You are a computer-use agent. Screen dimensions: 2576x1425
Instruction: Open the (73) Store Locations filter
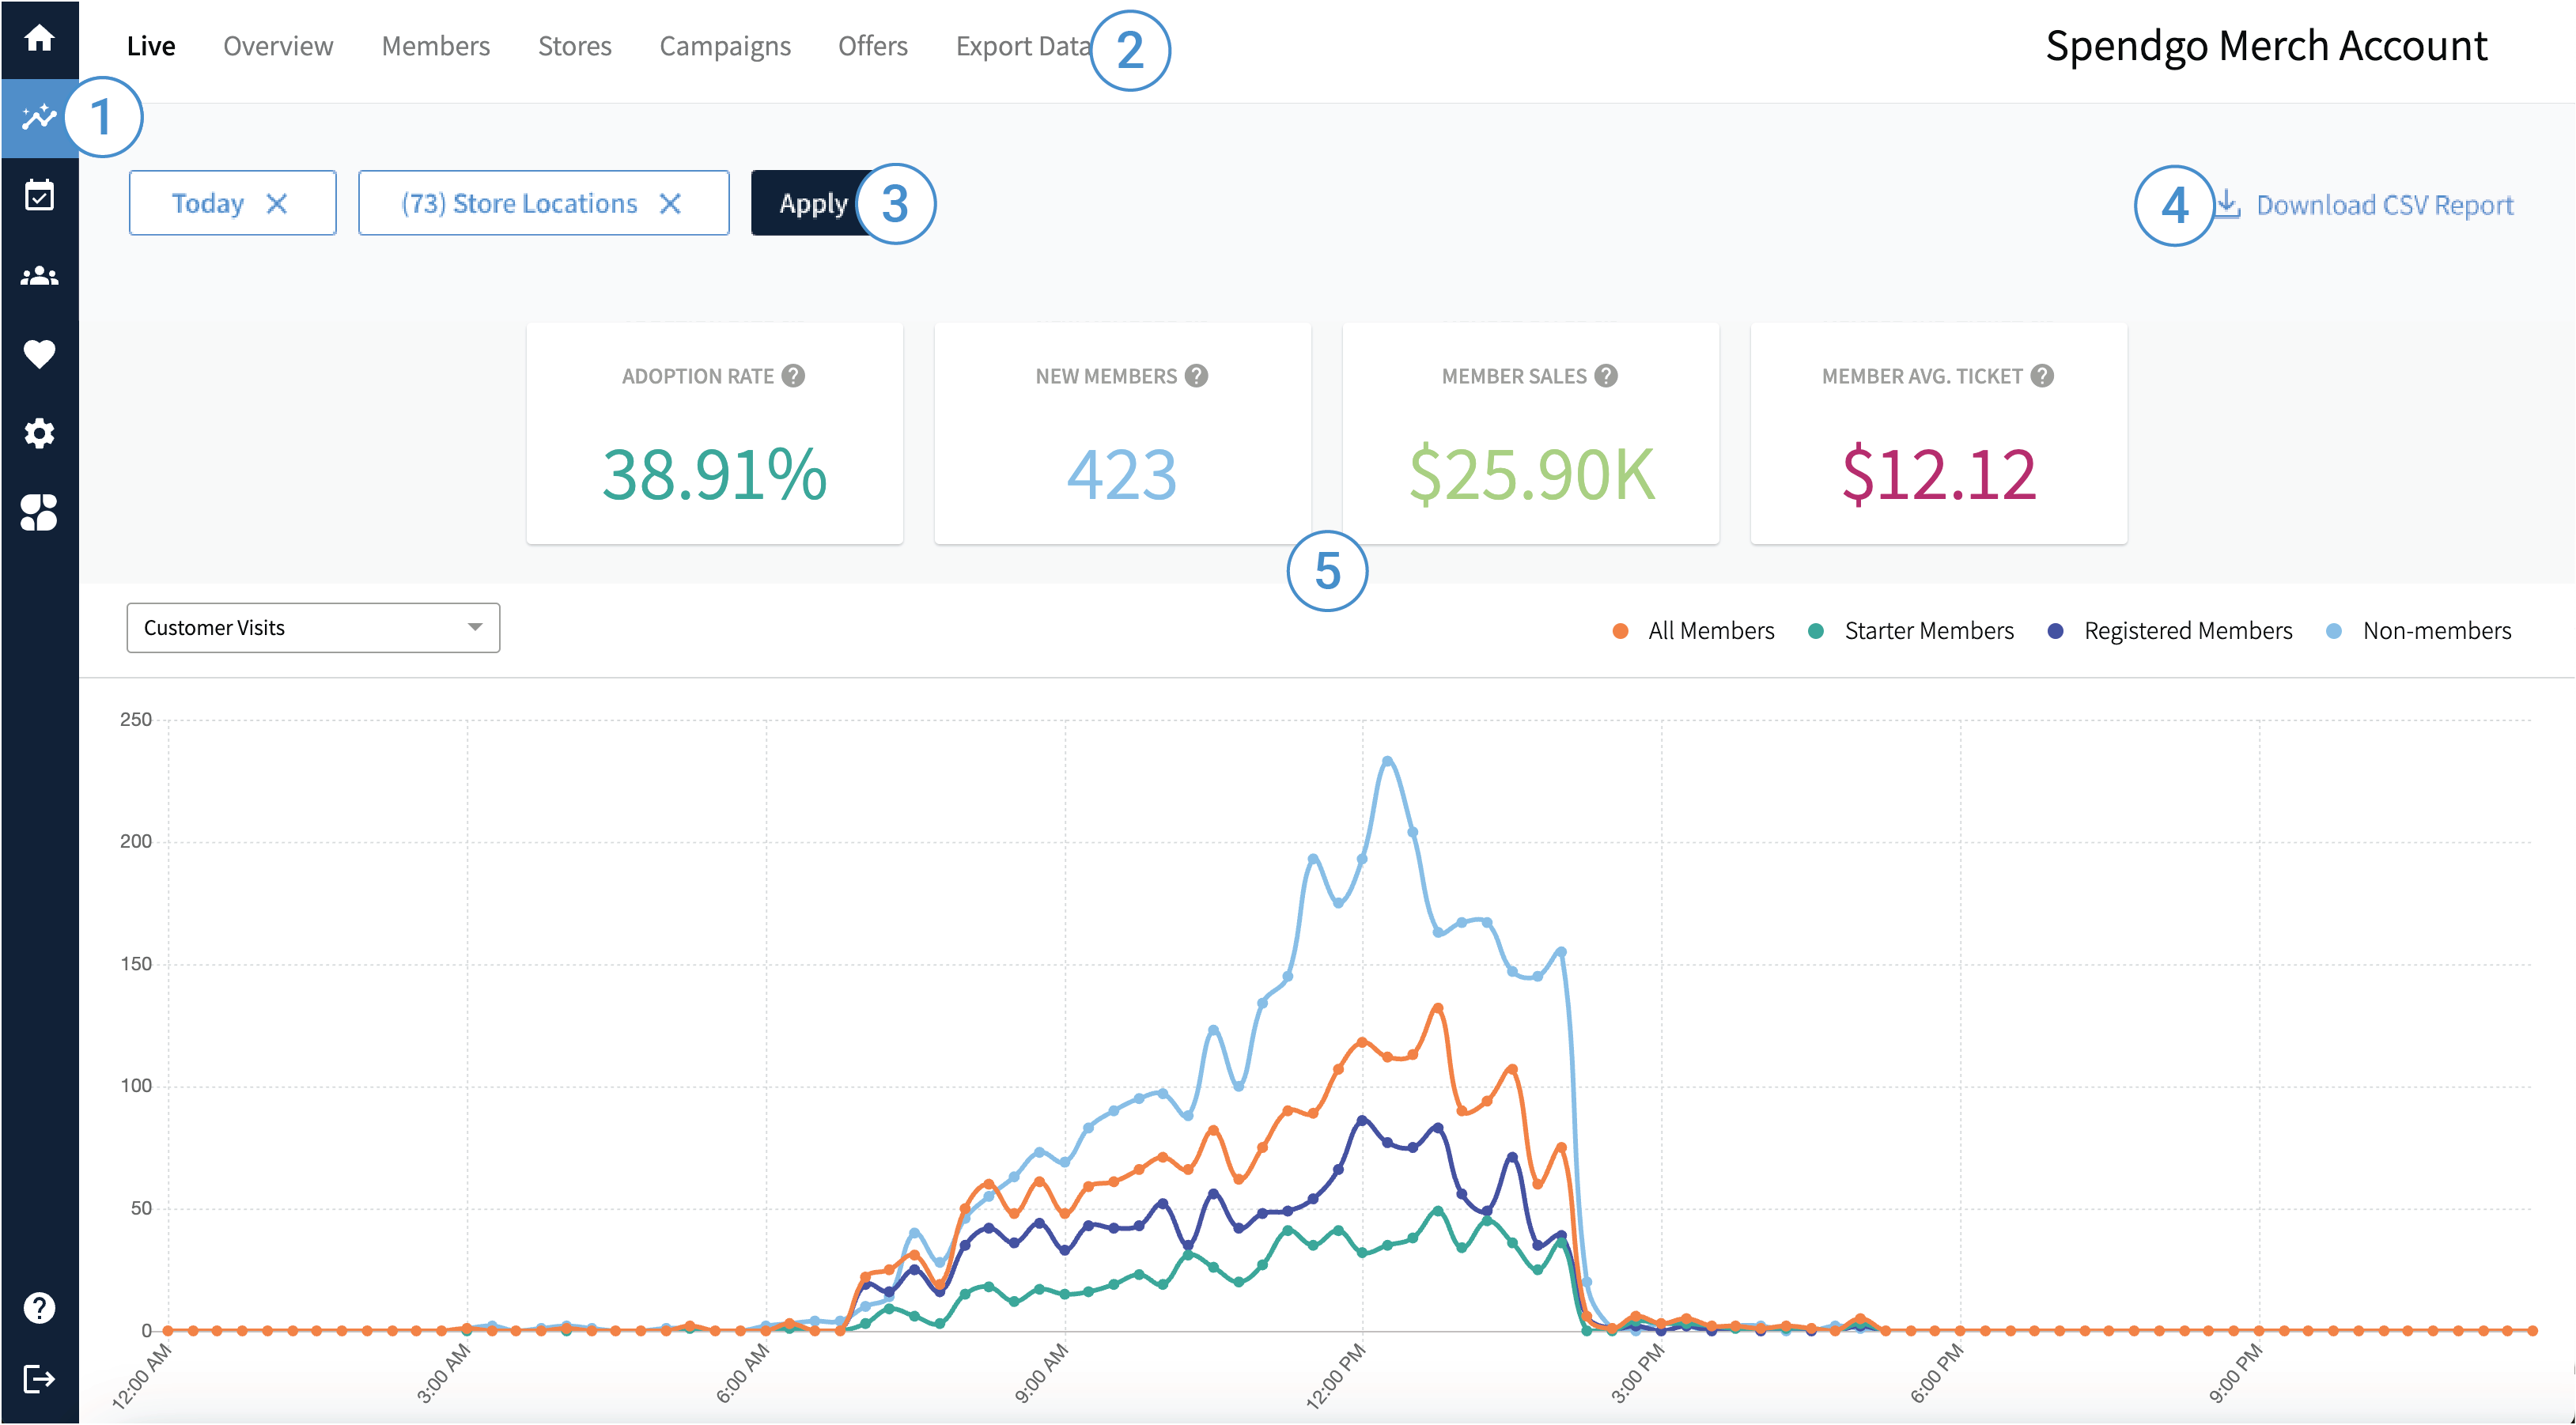pyautogui.click(x=519, y=204)
